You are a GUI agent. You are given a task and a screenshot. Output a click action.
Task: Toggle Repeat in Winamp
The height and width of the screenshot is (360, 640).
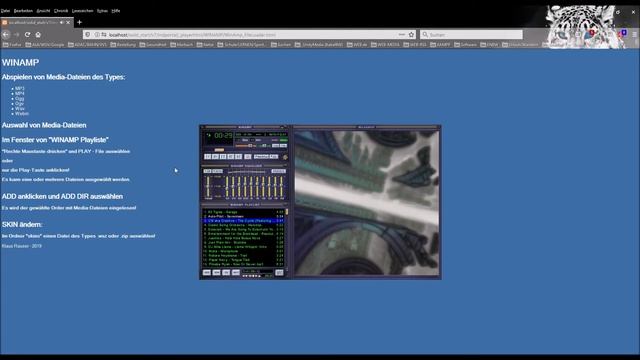click(274, 157)
